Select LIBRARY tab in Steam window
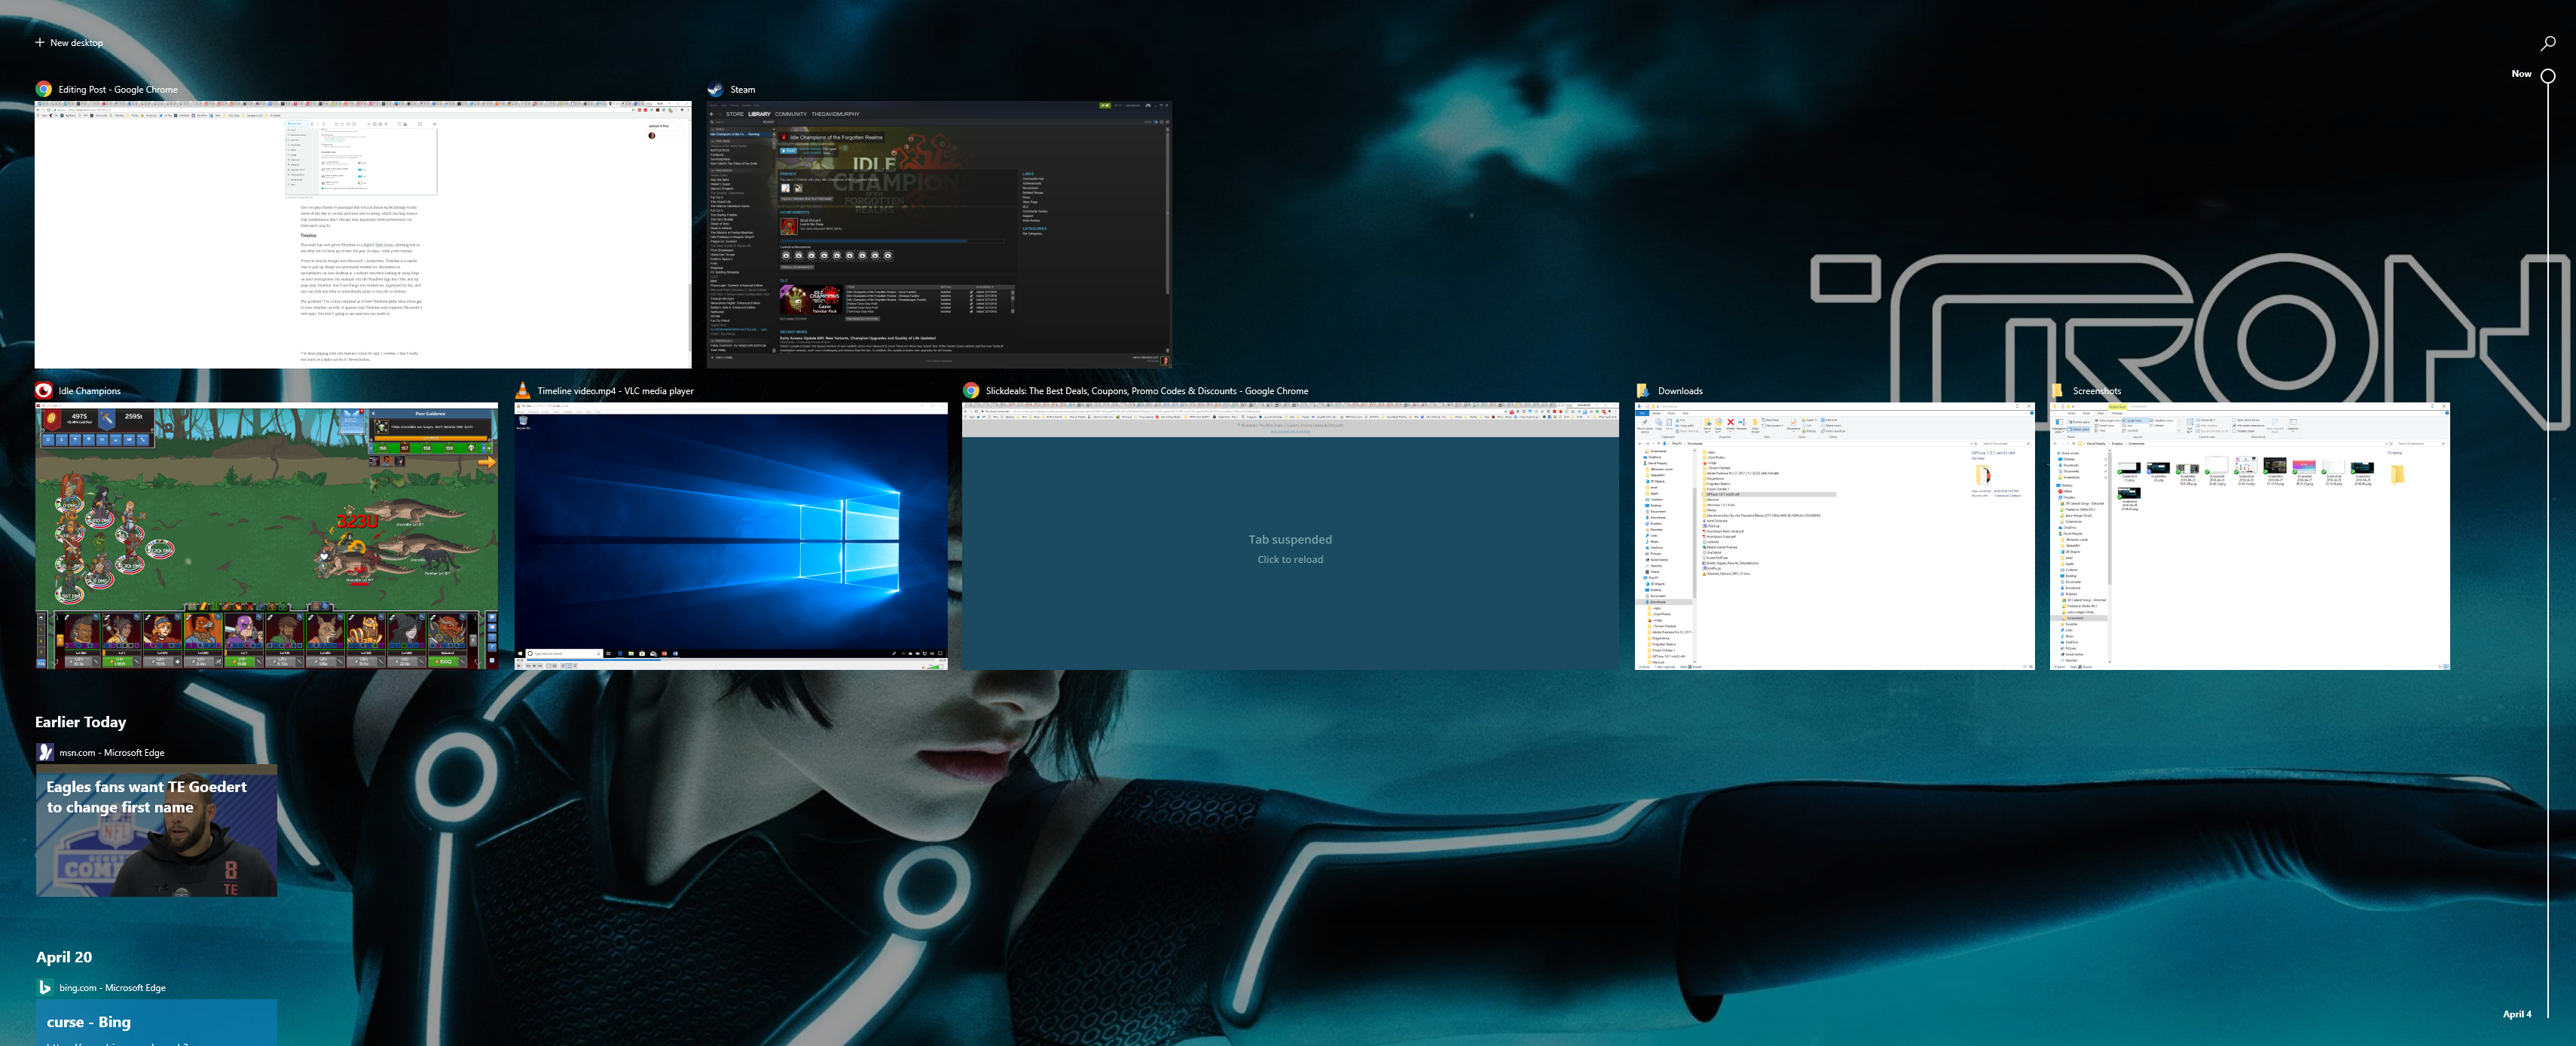 (760, 114)
